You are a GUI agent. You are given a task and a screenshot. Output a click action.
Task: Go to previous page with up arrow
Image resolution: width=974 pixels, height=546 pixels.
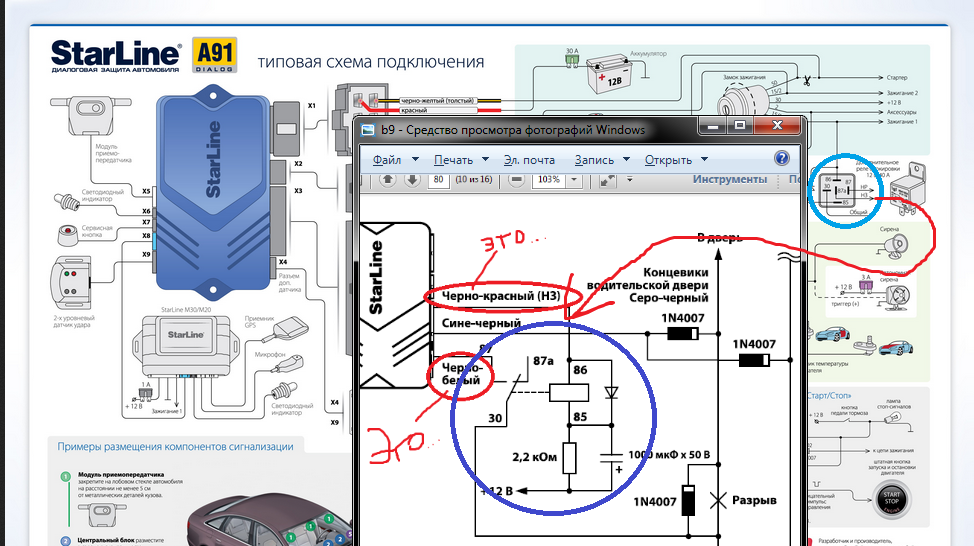coord(388,180)
